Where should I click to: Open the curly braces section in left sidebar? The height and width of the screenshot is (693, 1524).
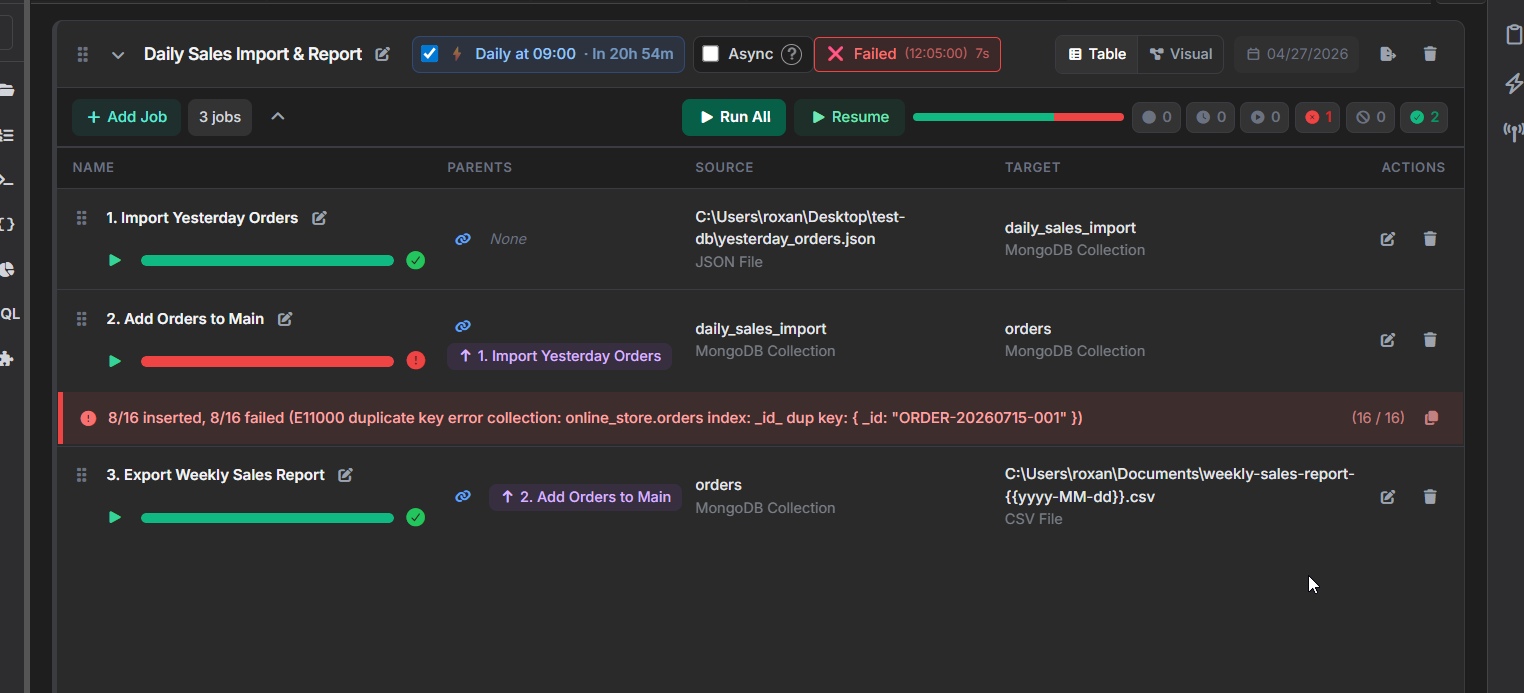click(x=8, y=225)
